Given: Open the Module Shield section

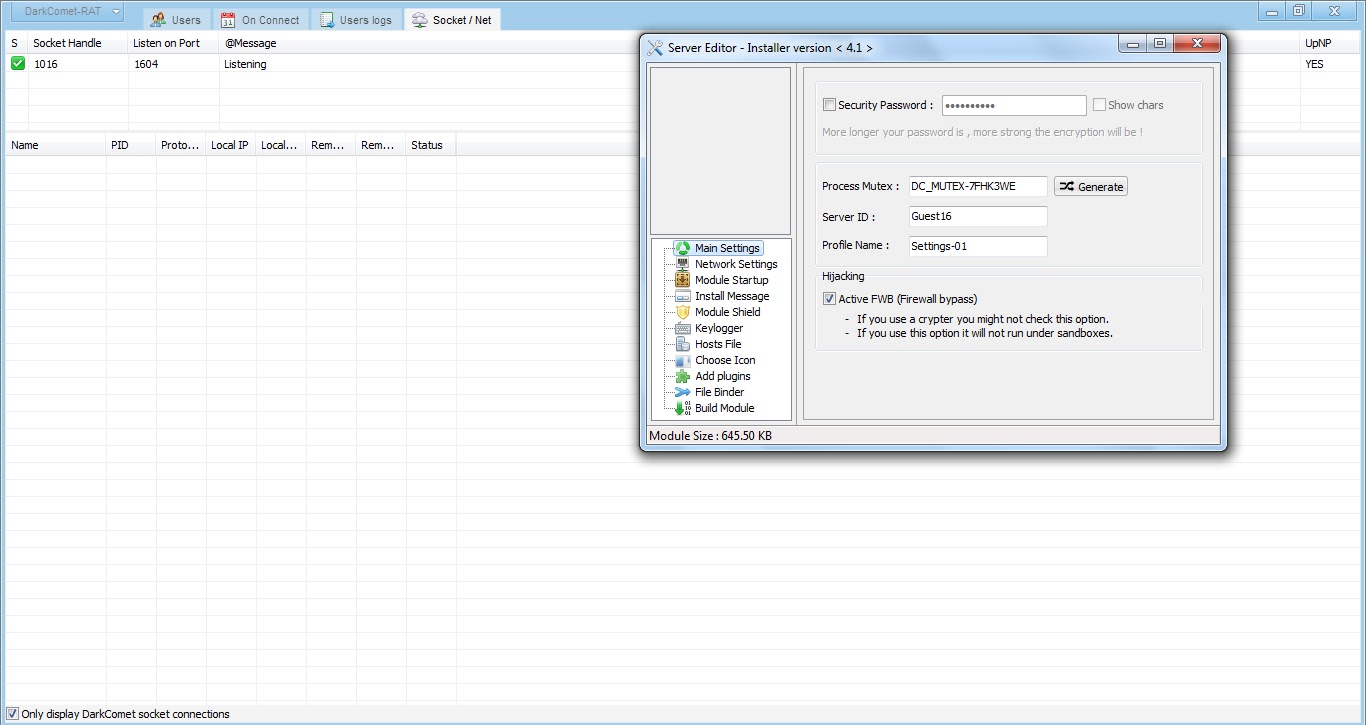Looking at the screenshot, I should 728,312.
